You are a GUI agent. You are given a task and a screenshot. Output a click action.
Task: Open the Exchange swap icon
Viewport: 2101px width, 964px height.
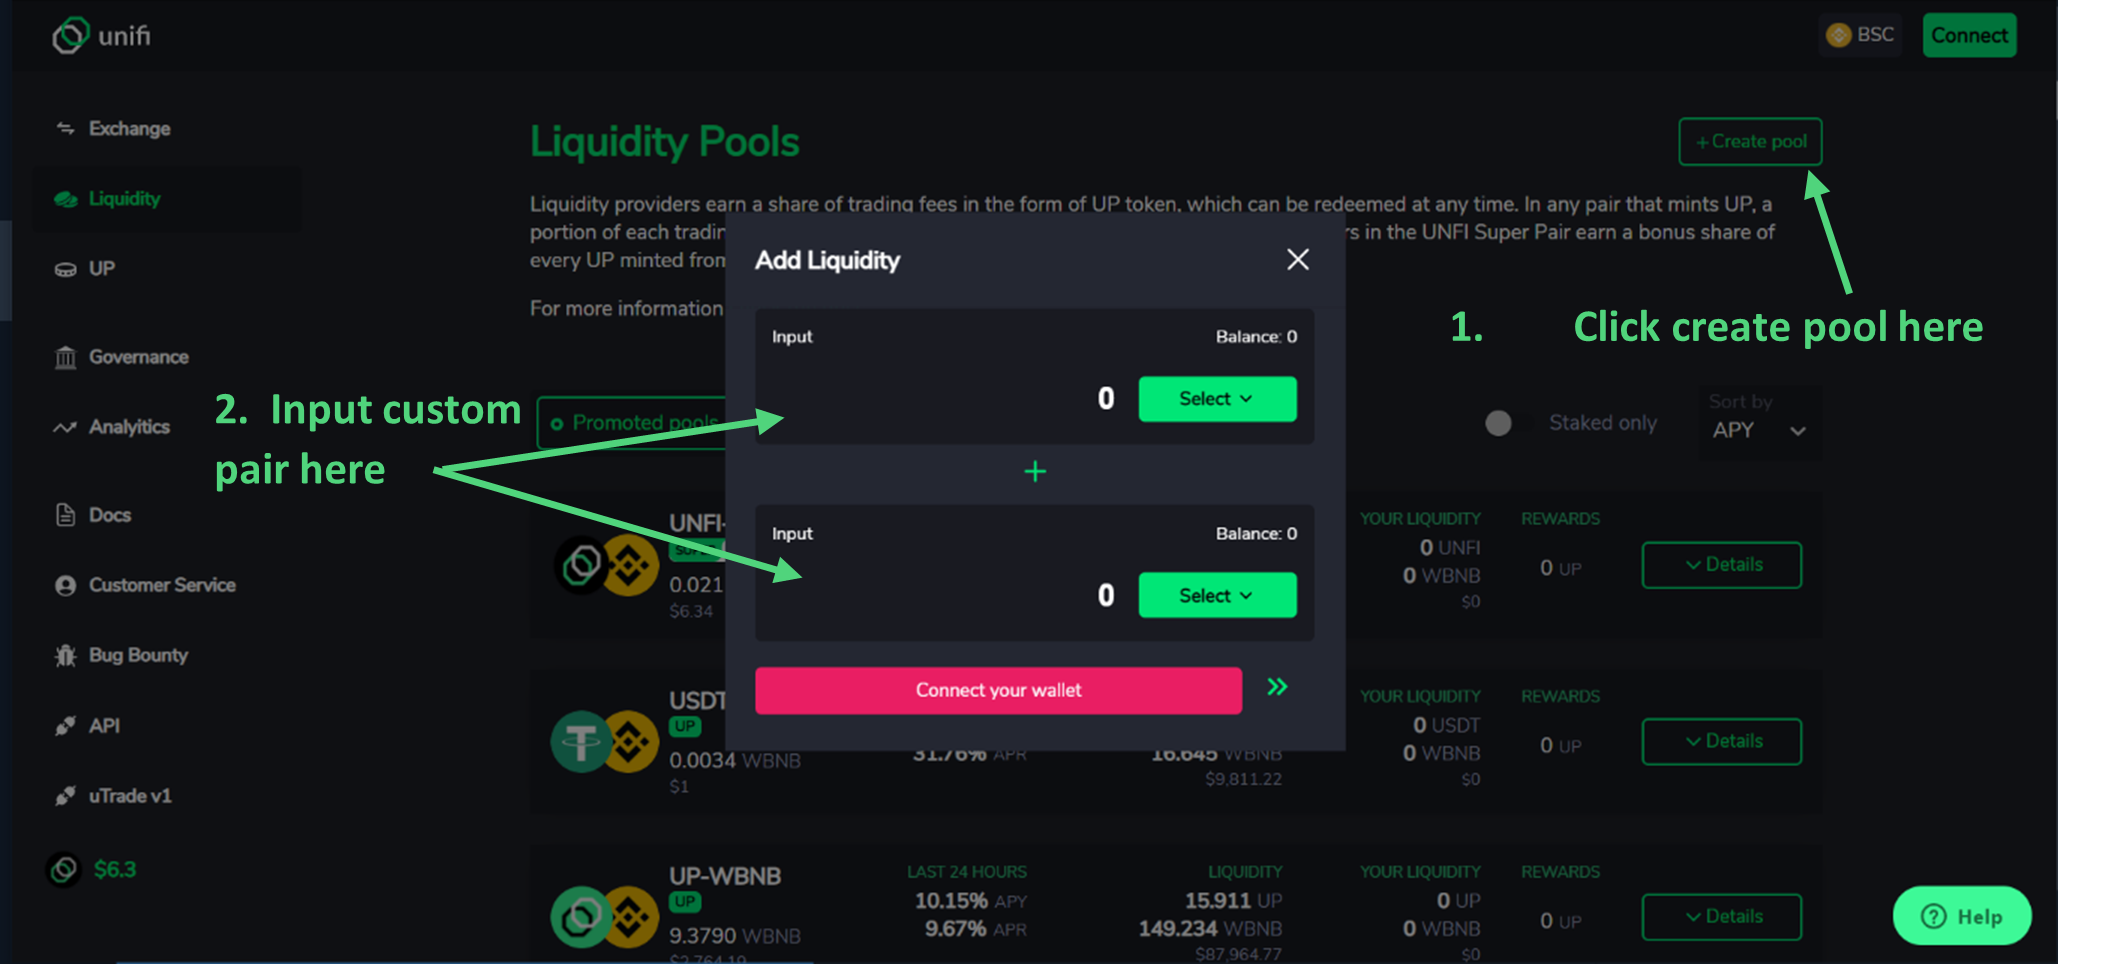tap(65, 128)
